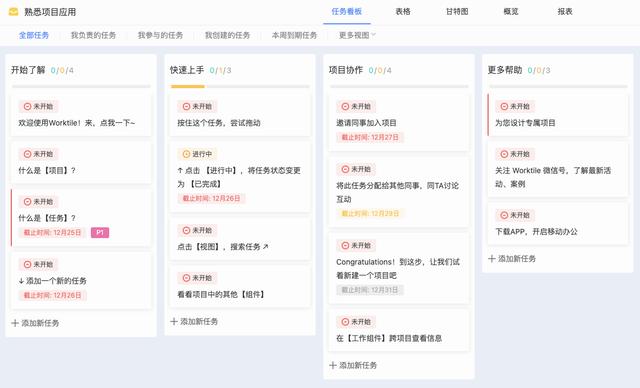Screen dimensions: 640x388
Task: Add new task in 项目协作 column
Action: (x=353, y=365)
